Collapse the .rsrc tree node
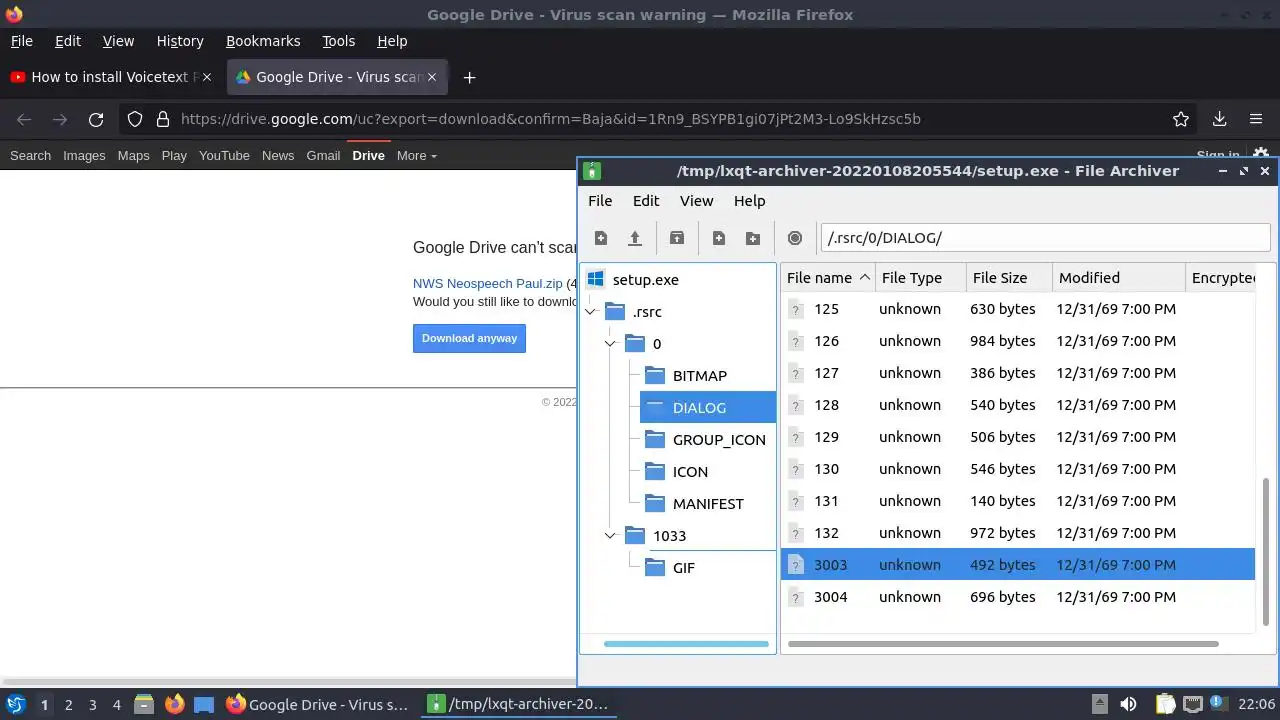 [x=590, y=312]
